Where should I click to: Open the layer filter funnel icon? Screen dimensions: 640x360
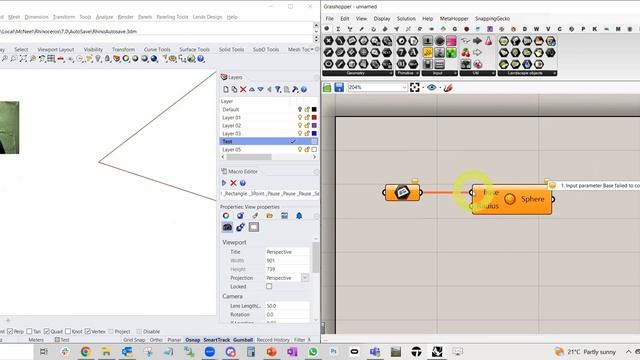[x=278, y=89]
